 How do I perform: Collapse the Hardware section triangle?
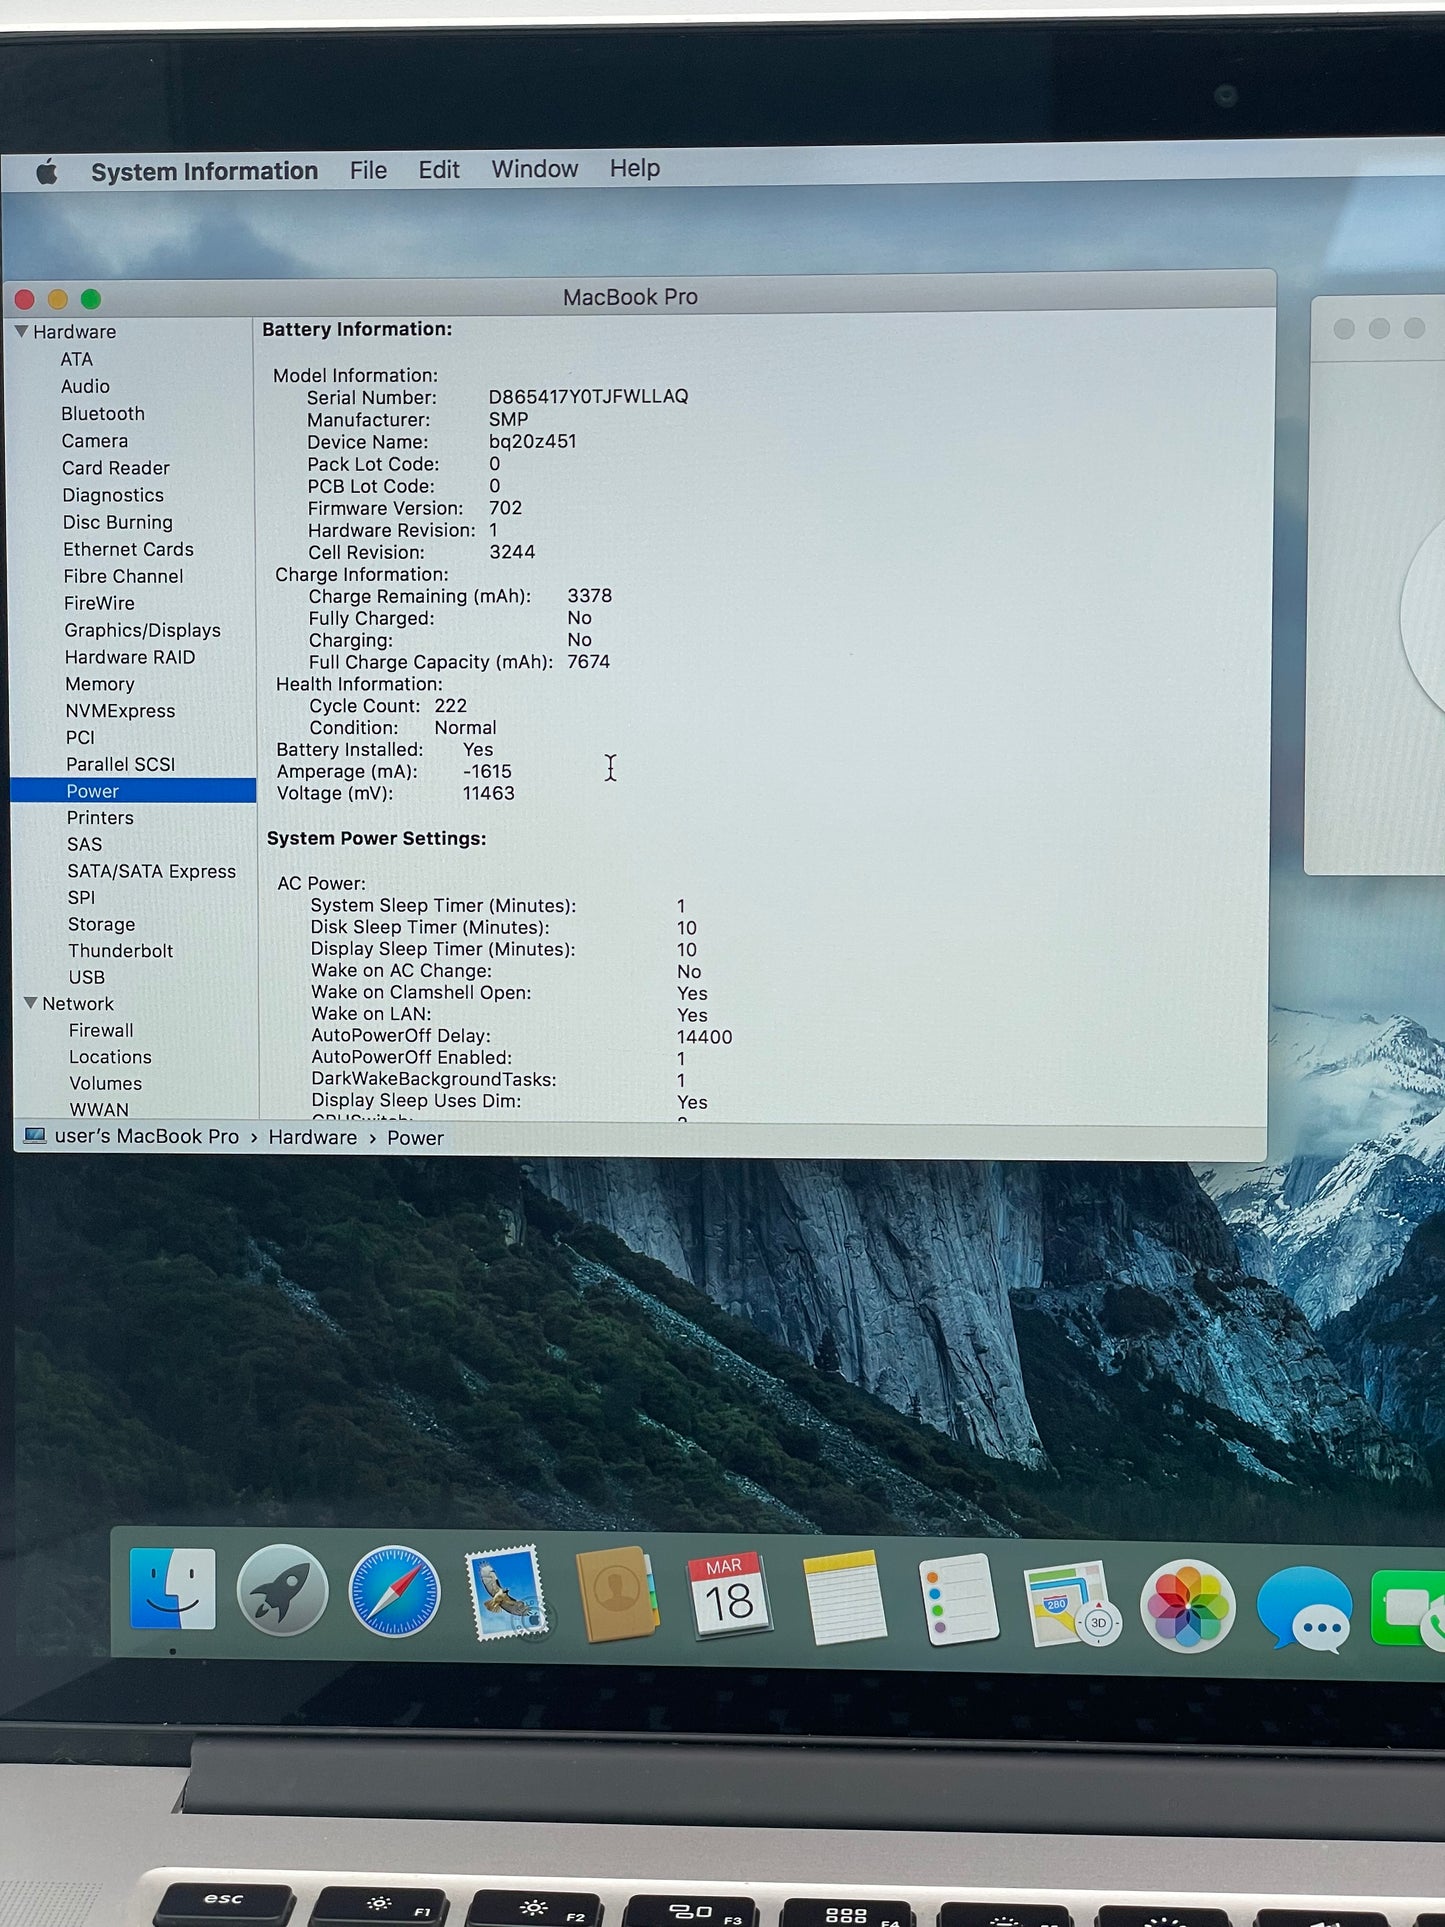click(21, 330)
